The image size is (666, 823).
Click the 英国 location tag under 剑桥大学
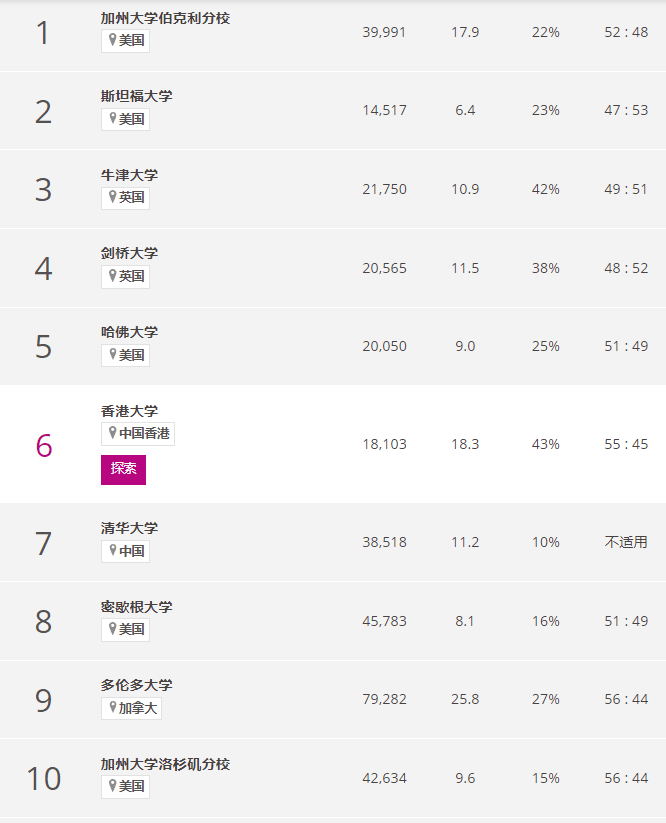point(125,276)
